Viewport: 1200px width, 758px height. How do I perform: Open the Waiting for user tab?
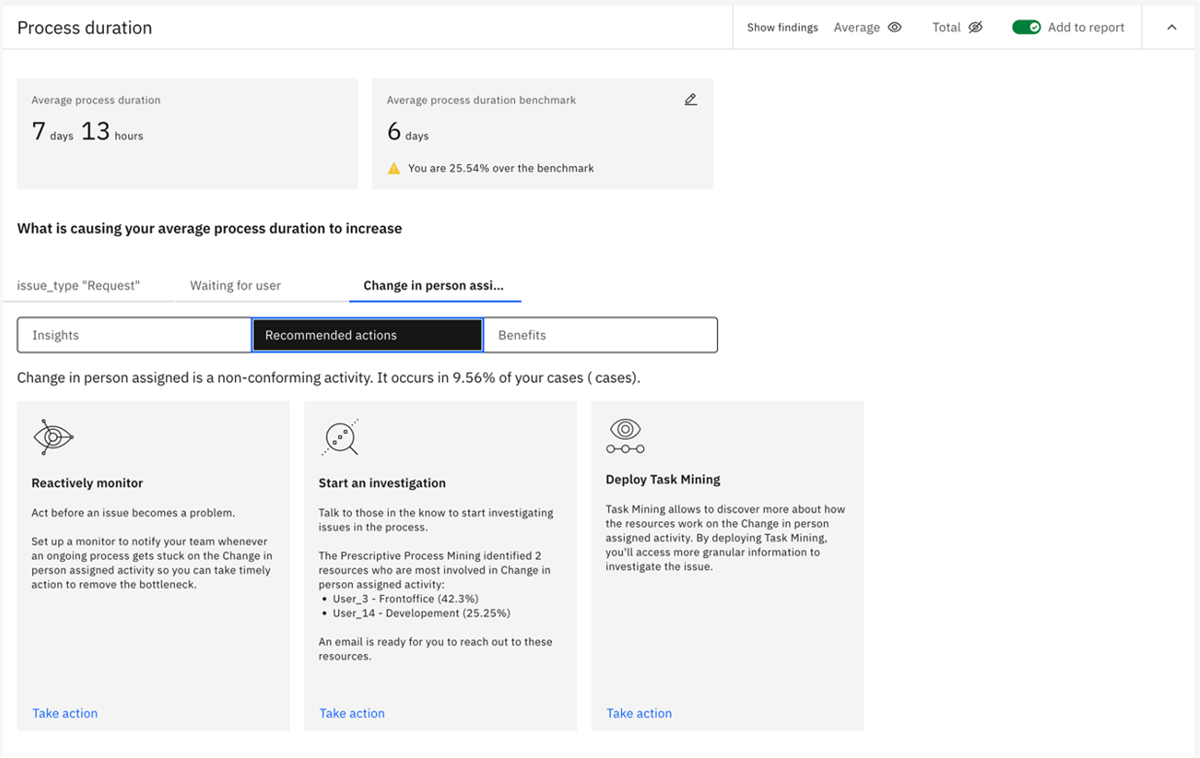click(x=234, y=285)
